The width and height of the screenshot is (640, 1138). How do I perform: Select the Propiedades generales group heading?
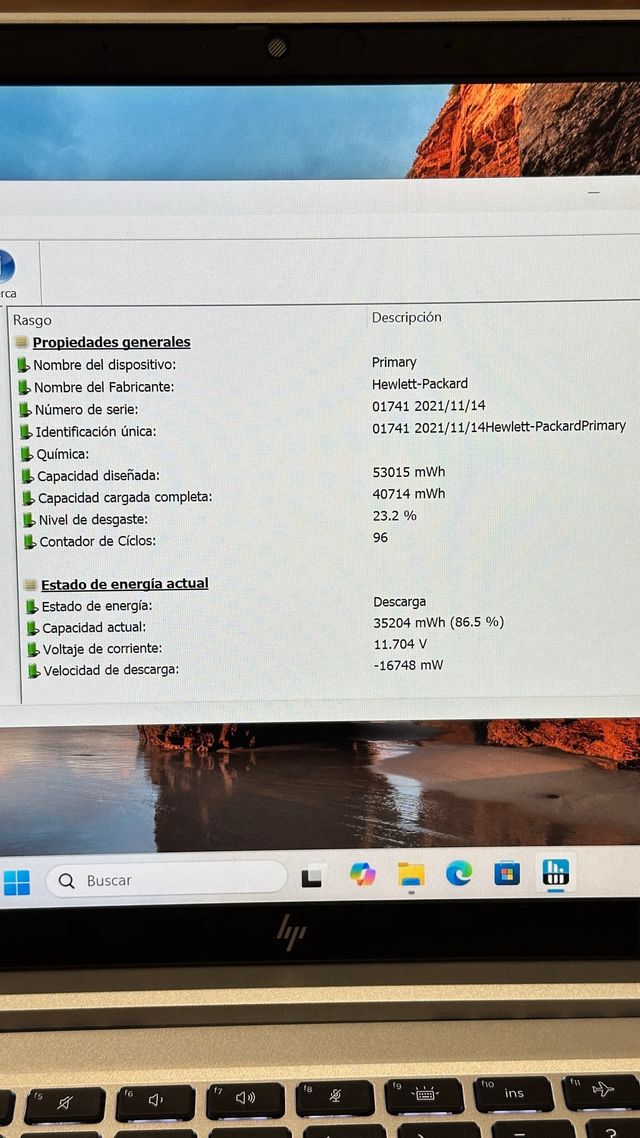pyautogui.click(x=112, y=342)
